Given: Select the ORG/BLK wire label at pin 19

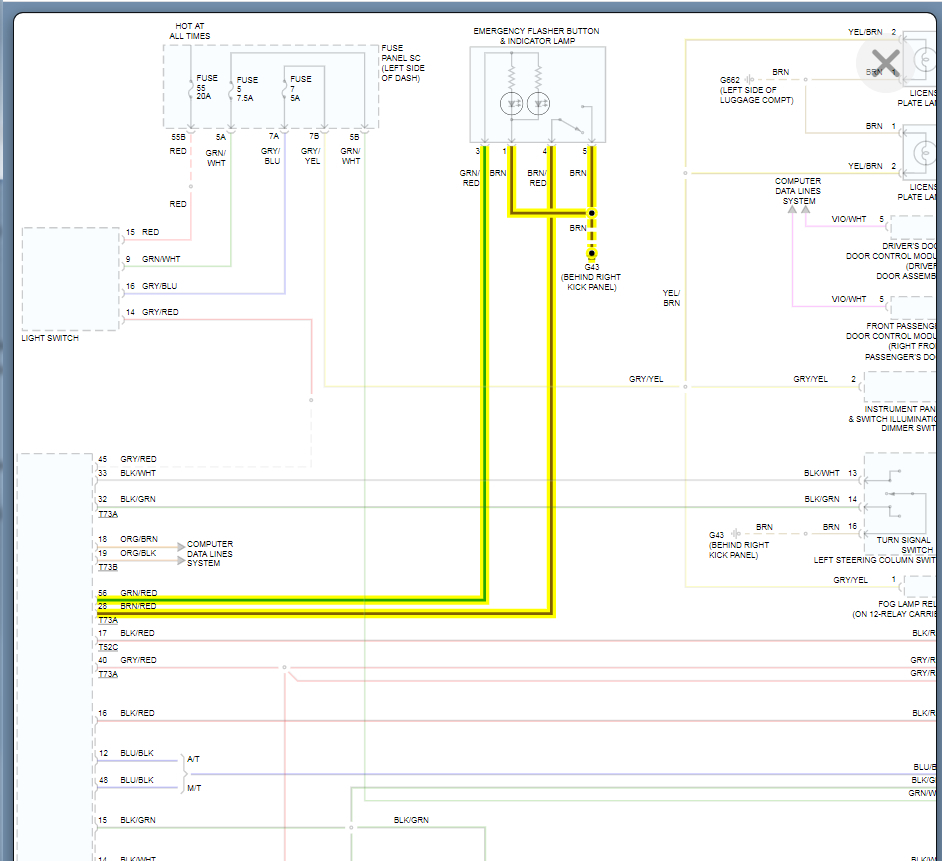Looking at the screenshot, I should [139, 553].
